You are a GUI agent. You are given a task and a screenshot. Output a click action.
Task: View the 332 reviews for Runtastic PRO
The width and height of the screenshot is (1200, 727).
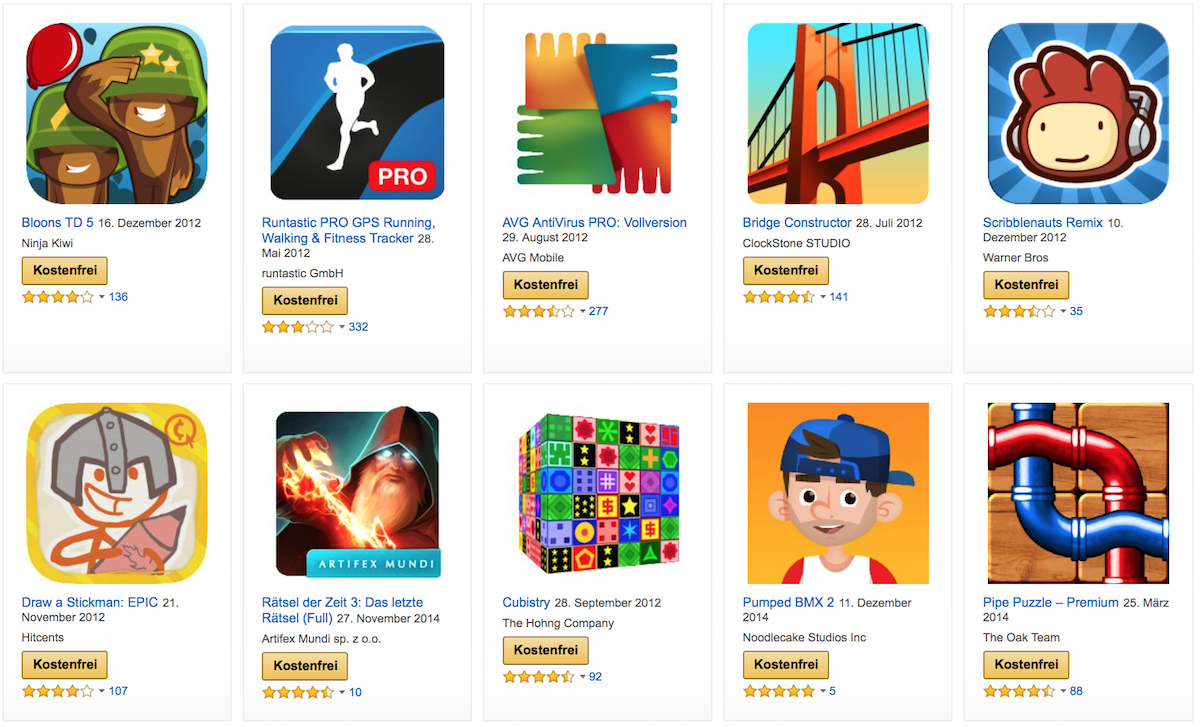[x=358, y=327]
